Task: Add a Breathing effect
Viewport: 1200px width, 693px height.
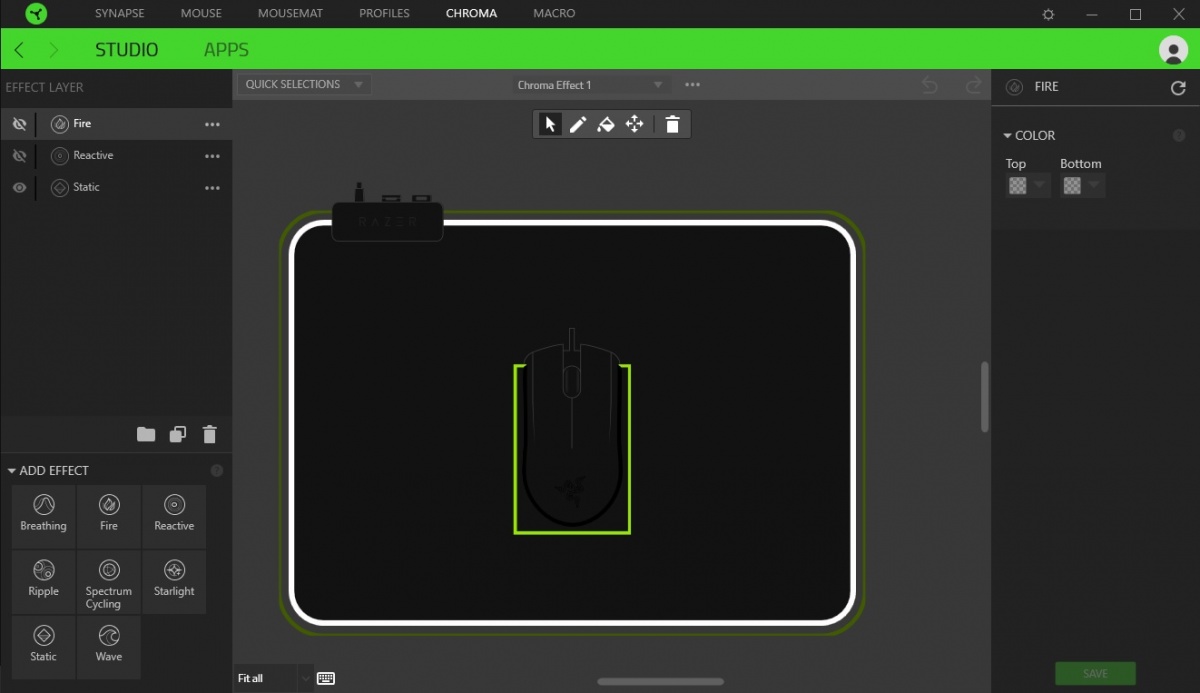Action: [43, 516]
